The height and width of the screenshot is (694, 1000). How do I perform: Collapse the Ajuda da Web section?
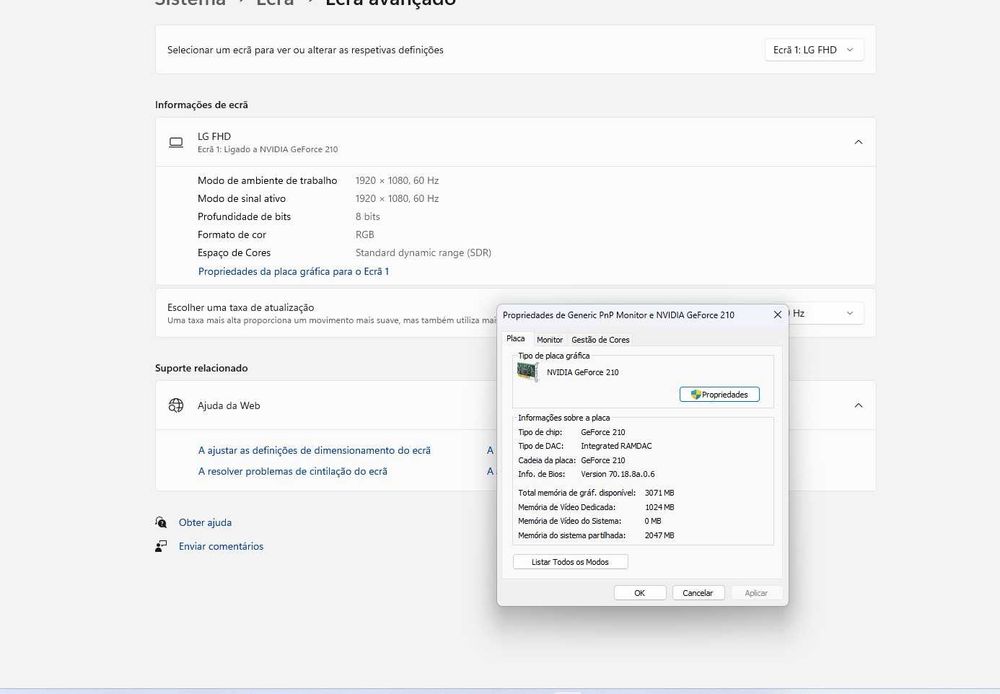[858, 406]
